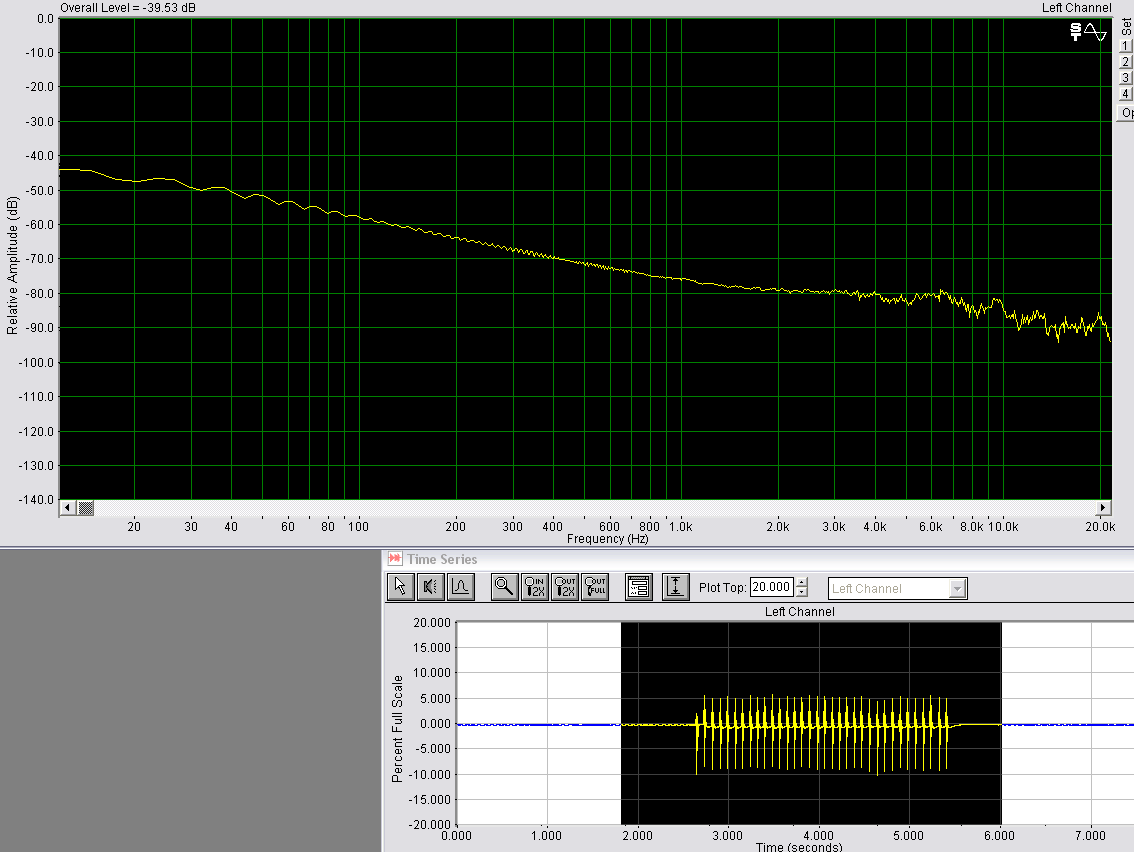
Task: Select the arrow pointer tool
Action: point(400,587)
